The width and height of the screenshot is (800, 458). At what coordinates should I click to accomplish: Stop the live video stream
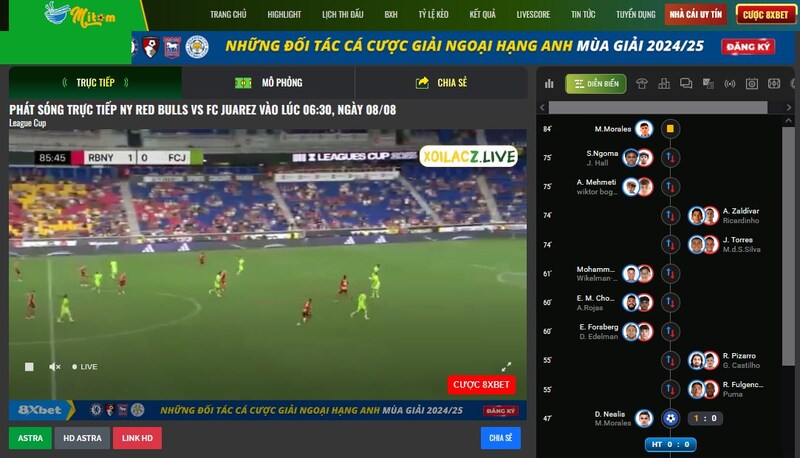(29, 367)
